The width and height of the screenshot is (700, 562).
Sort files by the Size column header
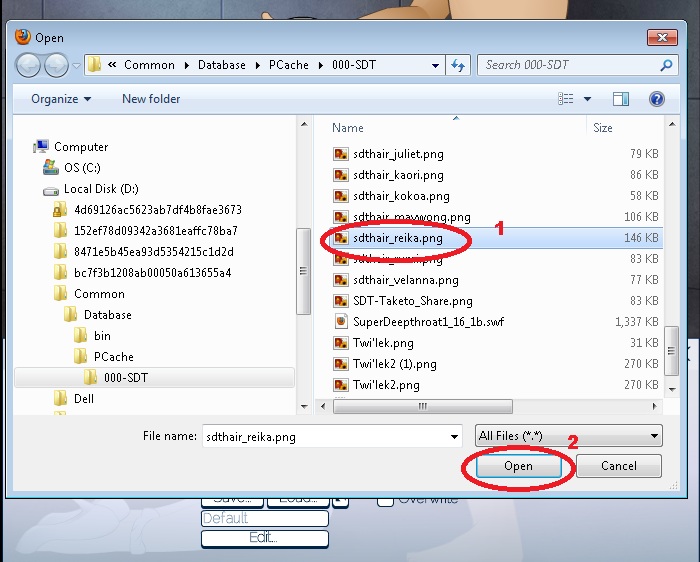point(603,128)
